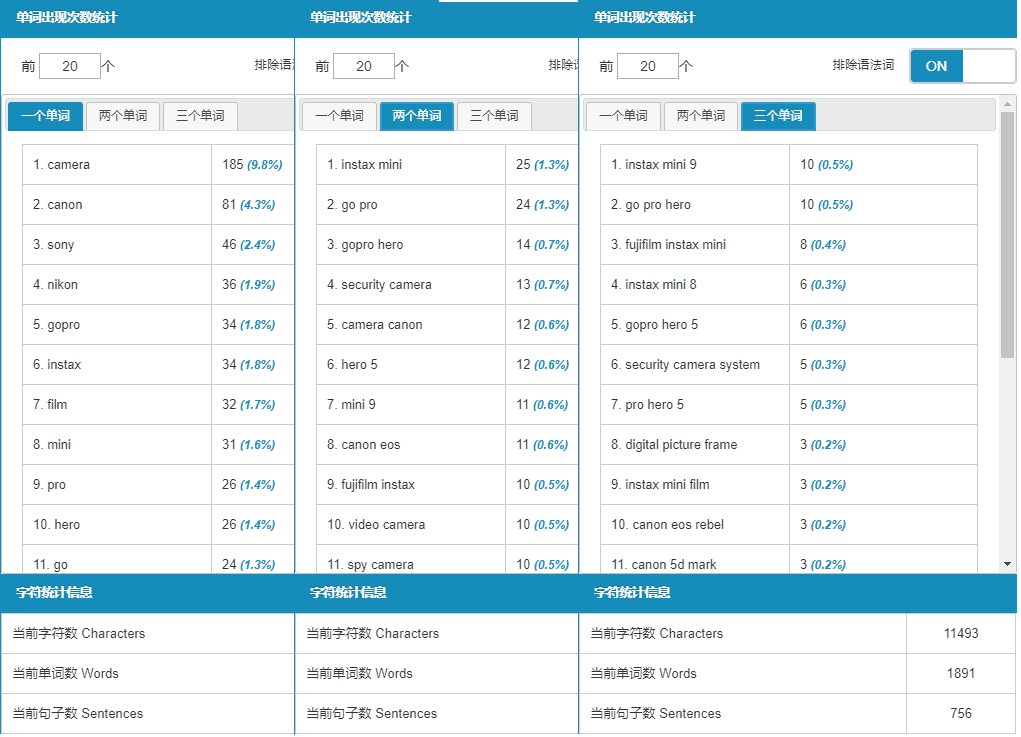
Task: Click the vertical scrollbar thumb in right panel
Action: tap(1007, 234)
